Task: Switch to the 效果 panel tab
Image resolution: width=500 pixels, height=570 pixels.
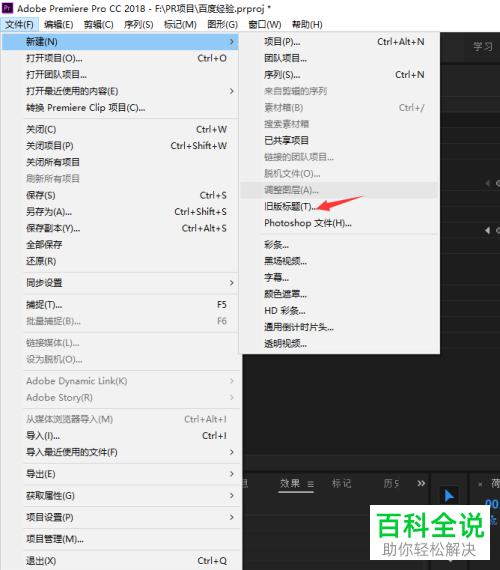Action: pos(290,483)
